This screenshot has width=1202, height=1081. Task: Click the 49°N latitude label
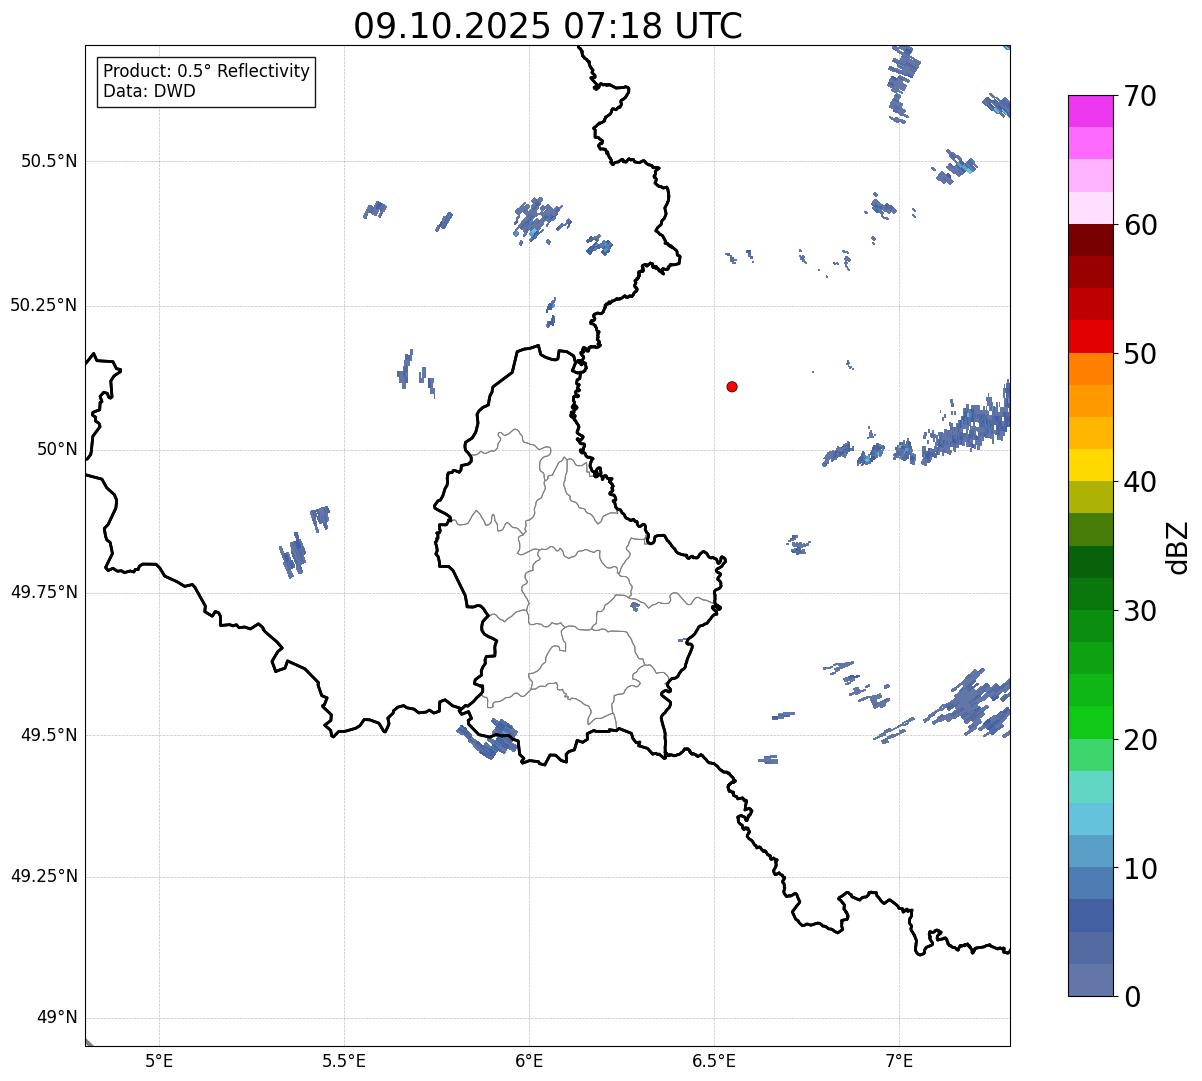57,1018
